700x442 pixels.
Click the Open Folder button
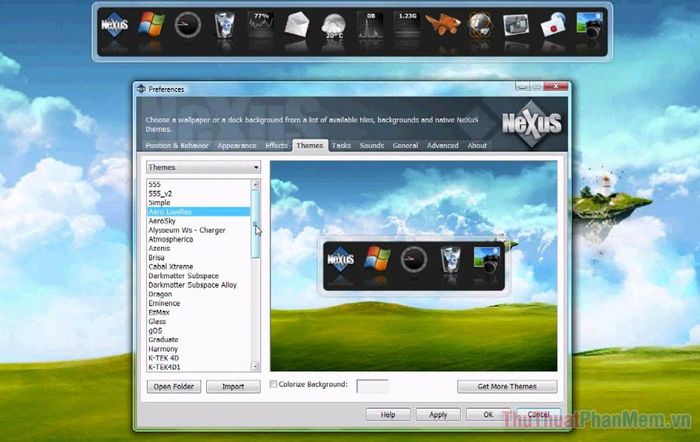pos(174,387)
